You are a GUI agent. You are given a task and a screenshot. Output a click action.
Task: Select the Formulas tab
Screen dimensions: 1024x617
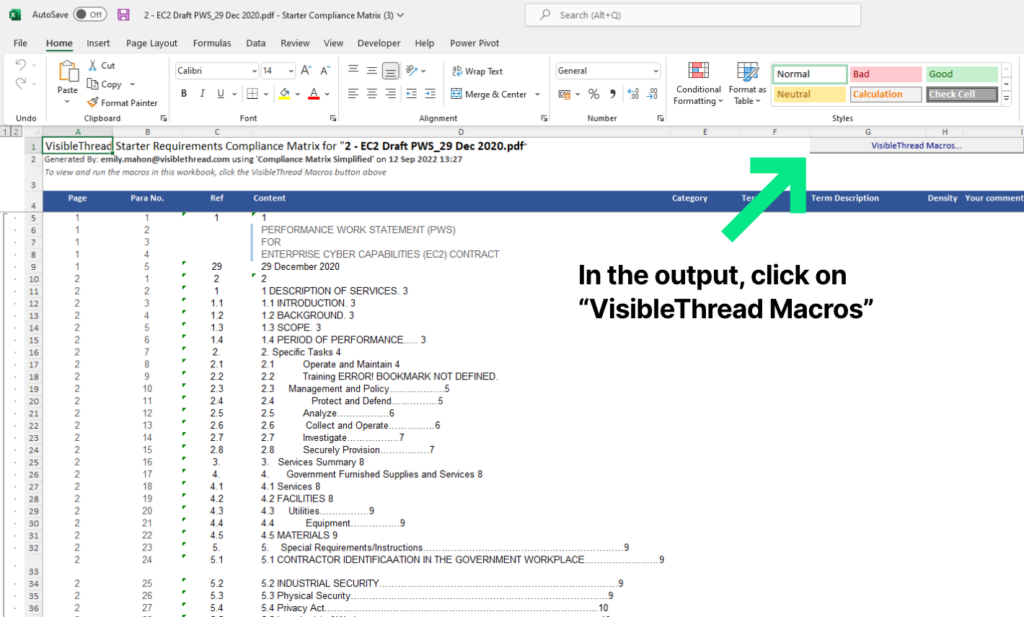[x=212, y=43]
